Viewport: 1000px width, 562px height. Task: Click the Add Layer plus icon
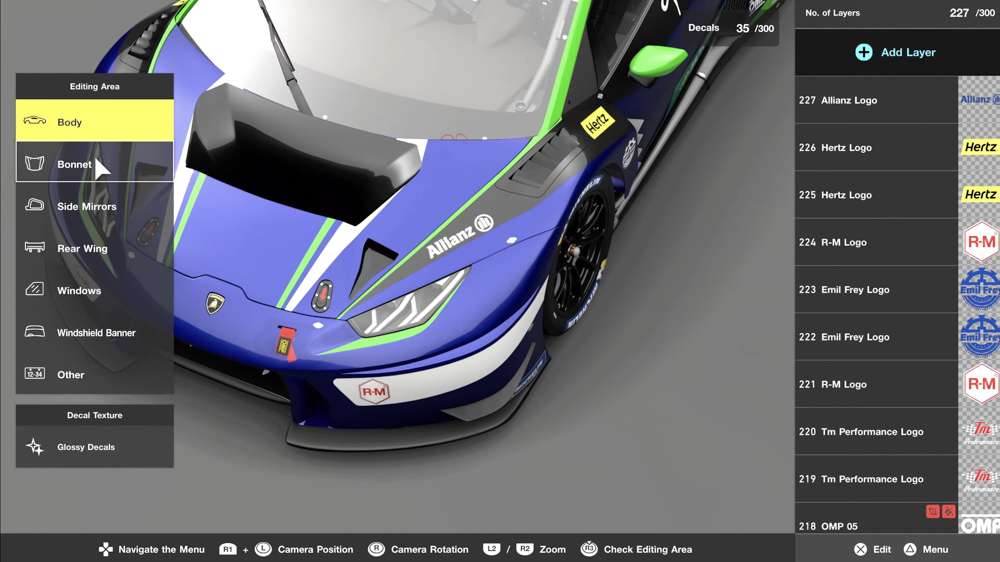tap(864, 52)
